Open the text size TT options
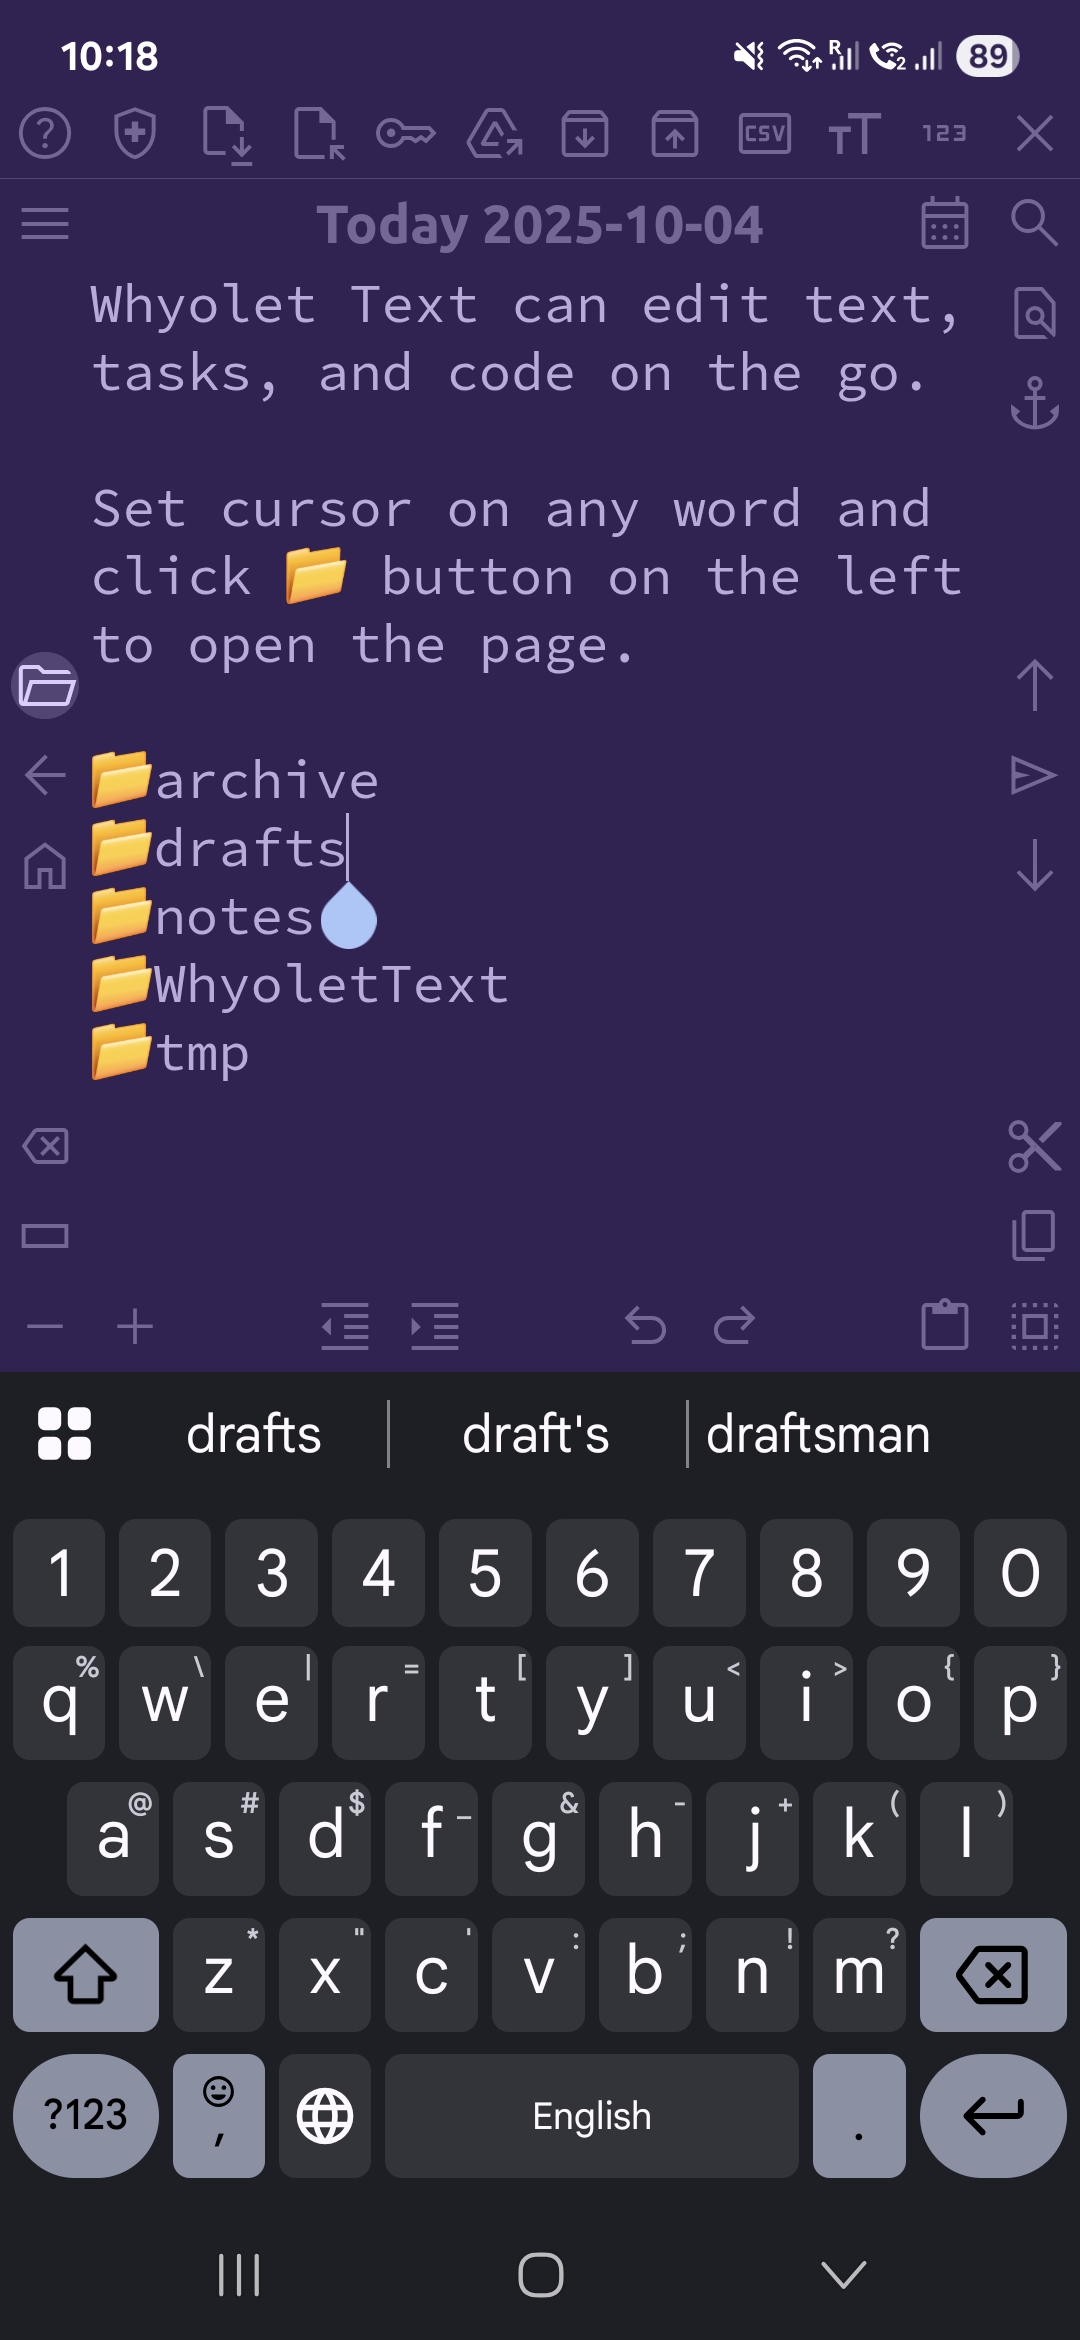 click(x=855, y=134)
